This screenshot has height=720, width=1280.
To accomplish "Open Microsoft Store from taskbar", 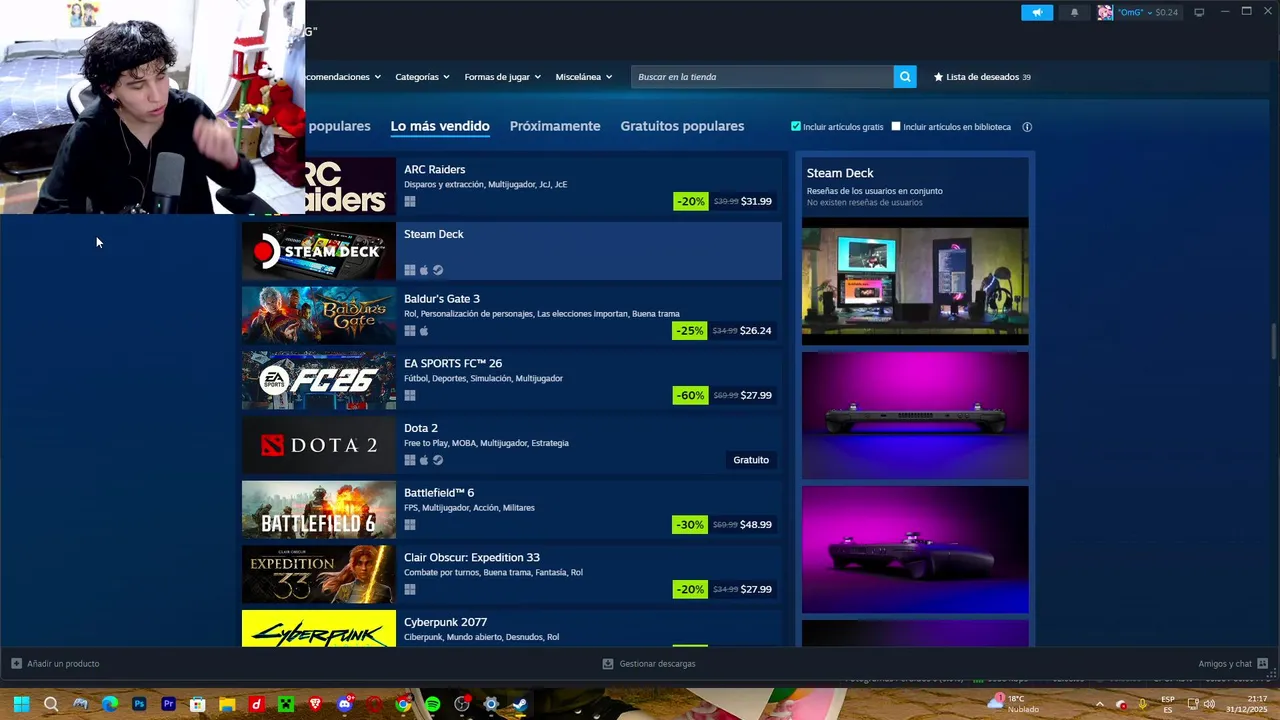I will pyautogui.click(x=198, y=704).
